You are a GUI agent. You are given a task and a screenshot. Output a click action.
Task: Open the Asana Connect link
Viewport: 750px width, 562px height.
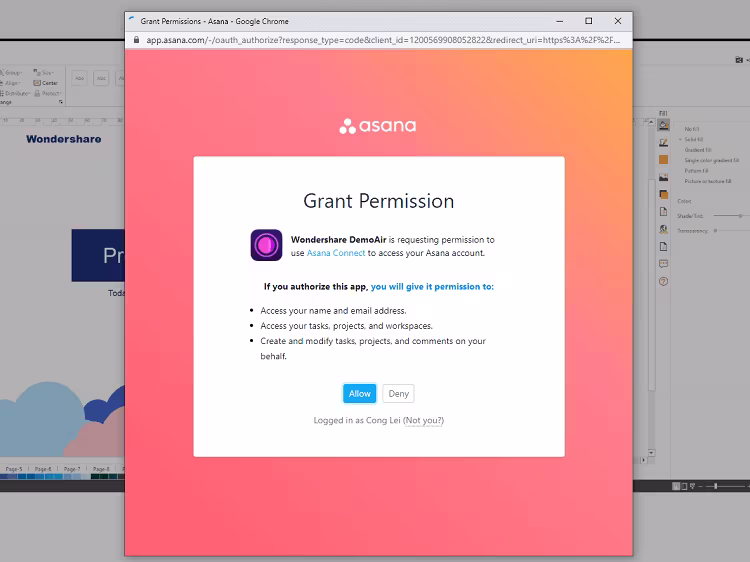click(336, 253)
